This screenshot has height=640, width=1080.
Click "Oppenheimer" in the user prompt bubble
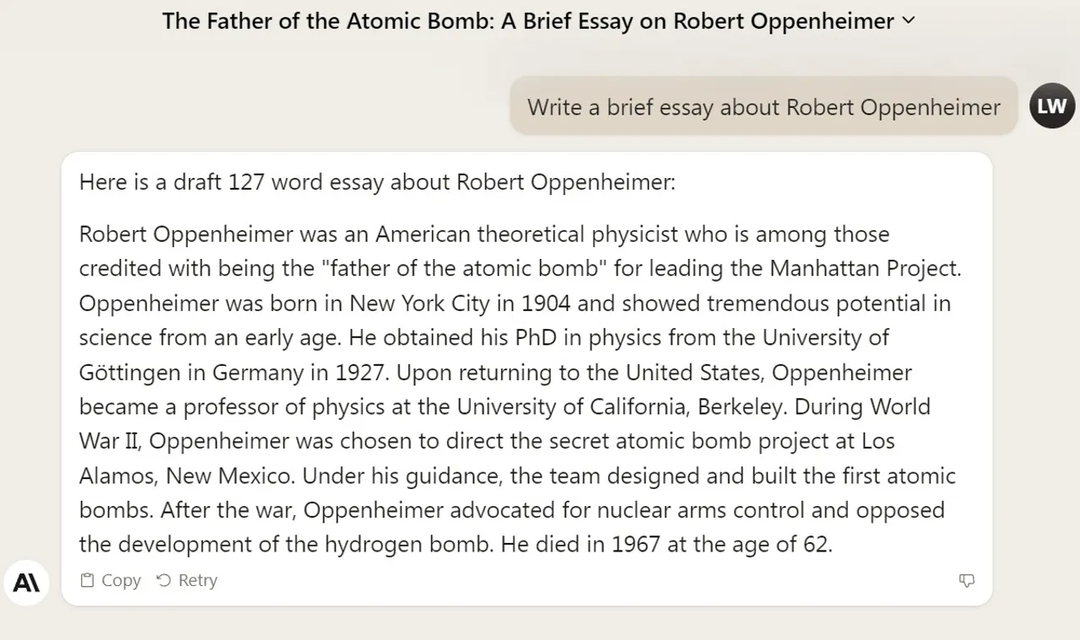pos(929,107)
